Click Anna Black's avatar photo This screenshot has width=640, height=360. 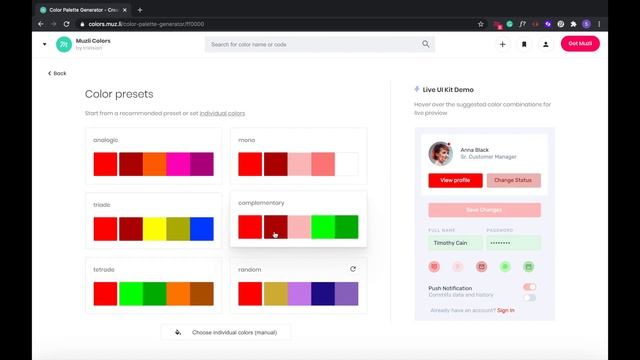pos(440,153)
